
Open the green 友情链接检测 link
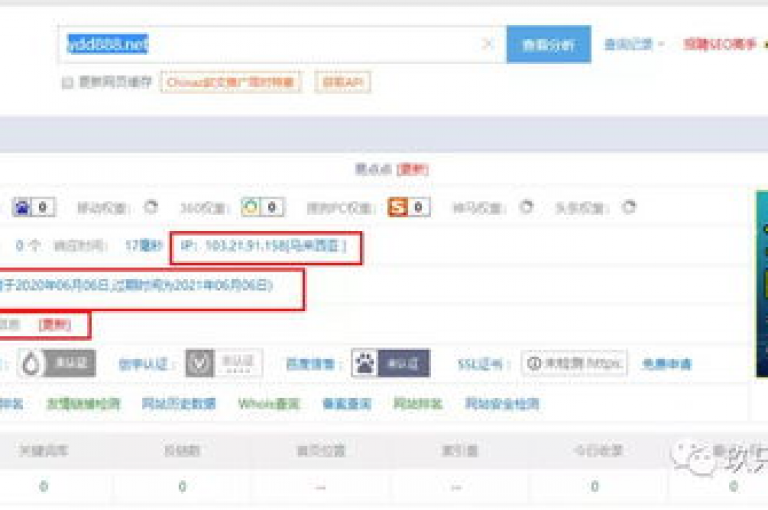pyautogui.click(x=83, y=404)
